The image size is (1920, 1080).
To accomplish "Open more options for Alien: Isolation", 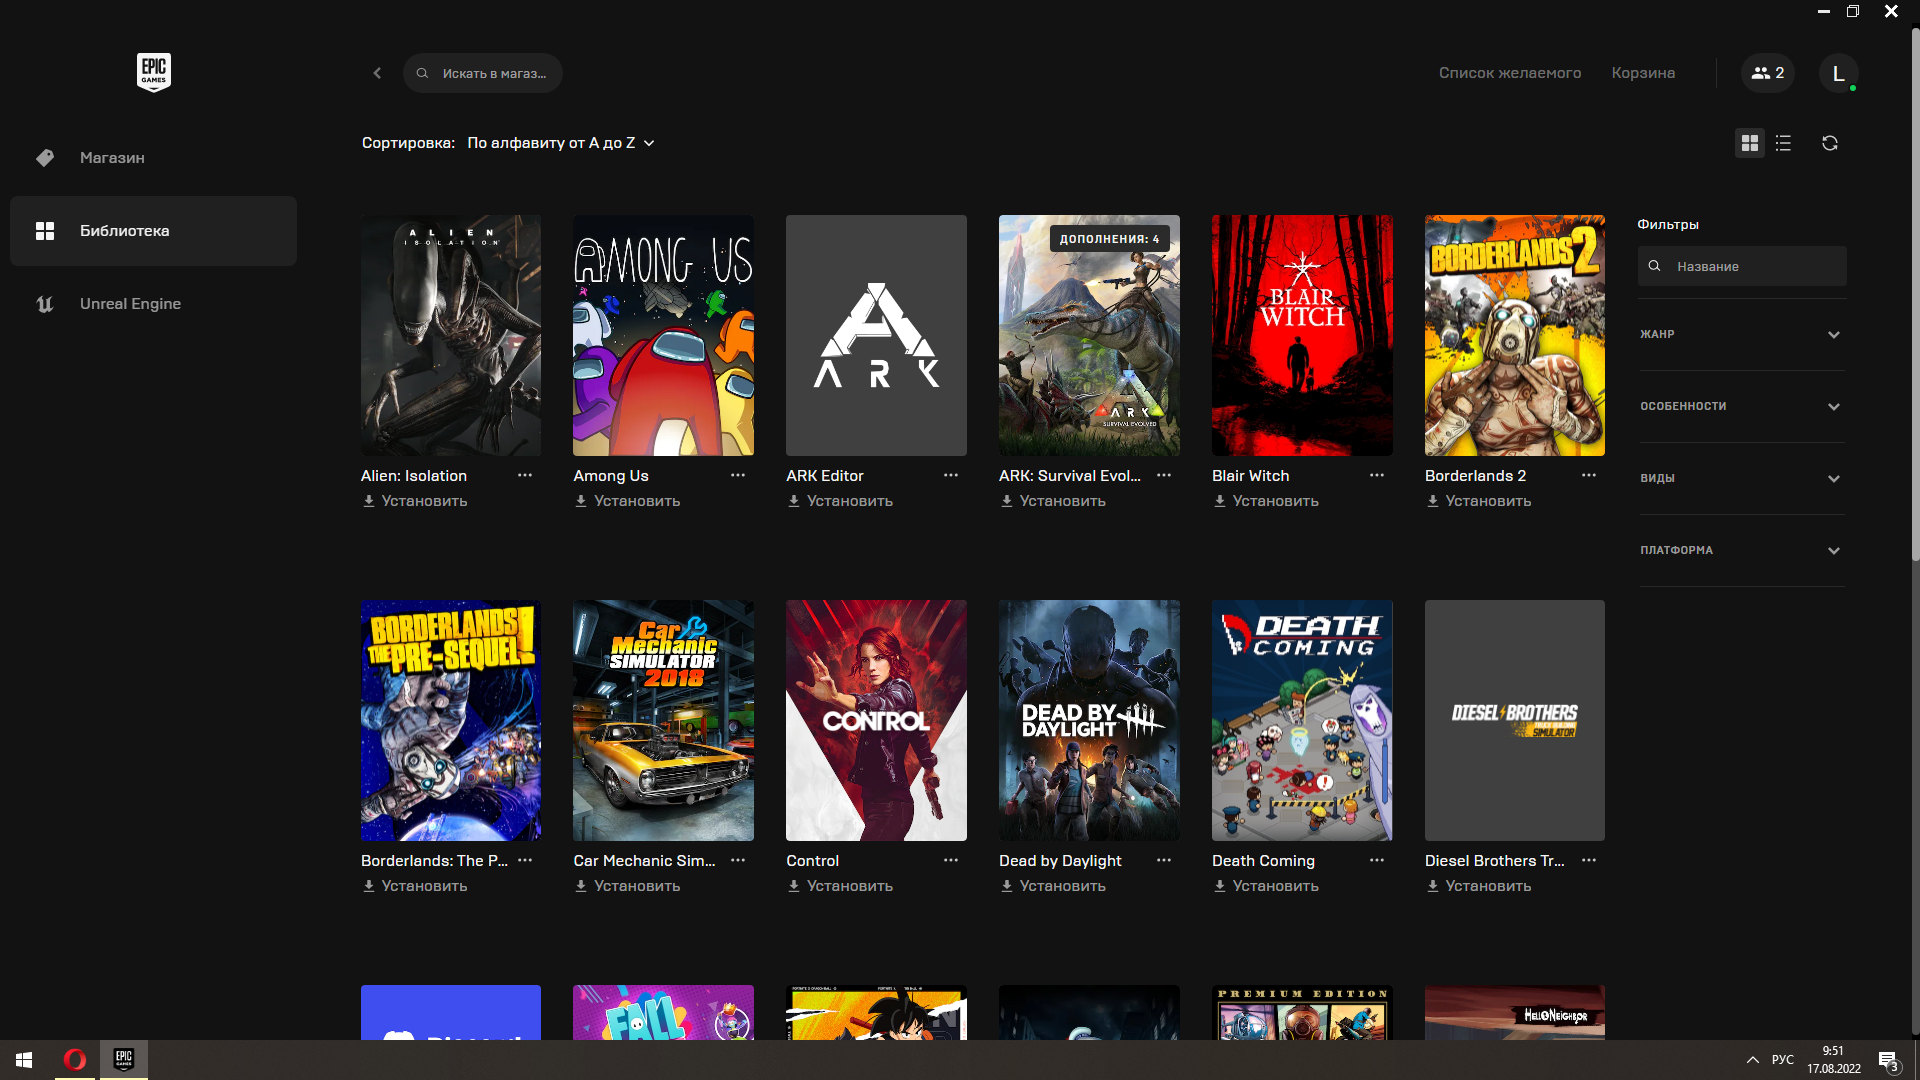I will point(525,475).
